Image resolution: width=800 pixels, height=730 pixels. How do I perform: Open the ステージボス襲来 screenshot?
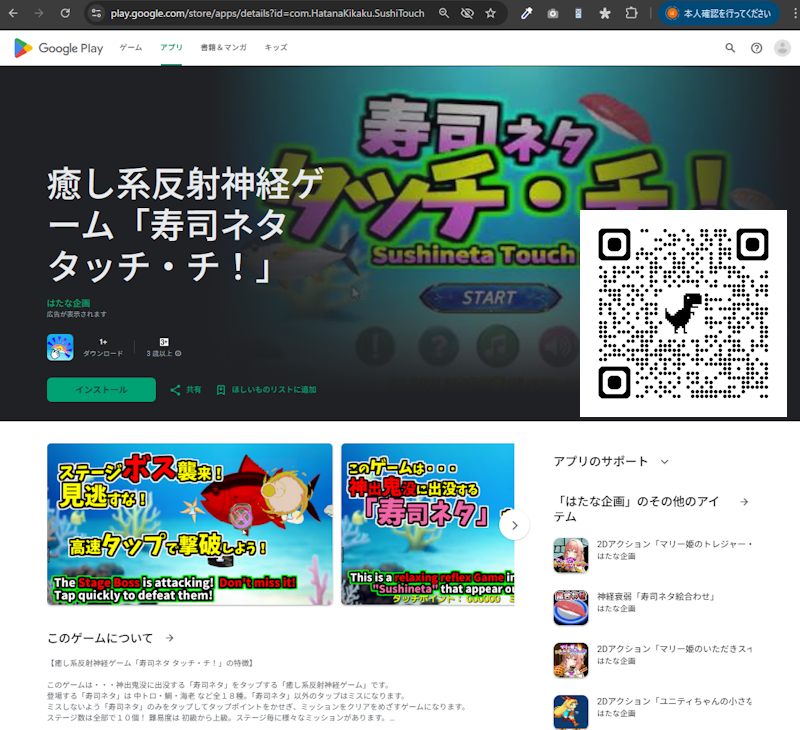pyautogui.click(x=190, y=524)
